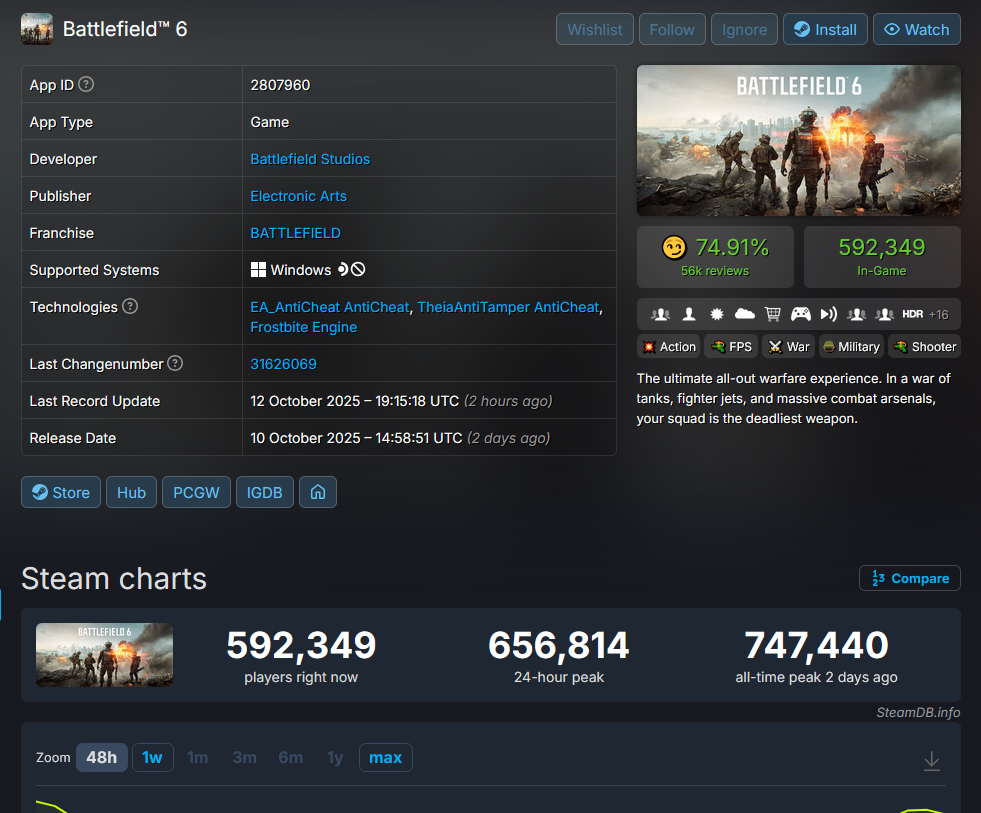The image size is (981, 813).
Task: Select the 1m zoom range
Action: (198, 757)
